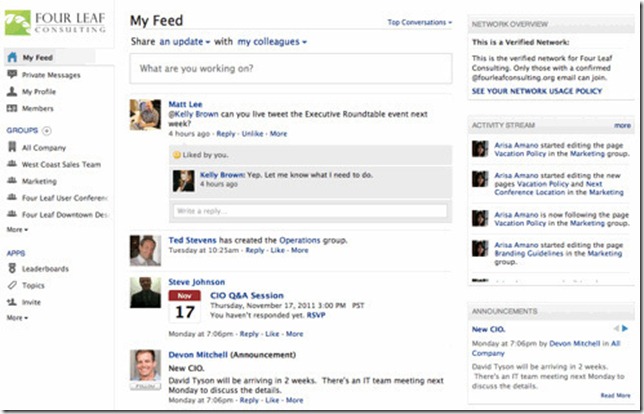The height and width of the screenshot is (414, 644).
Task: Go to My Profile in the sidebar
Action: point(39,91)
